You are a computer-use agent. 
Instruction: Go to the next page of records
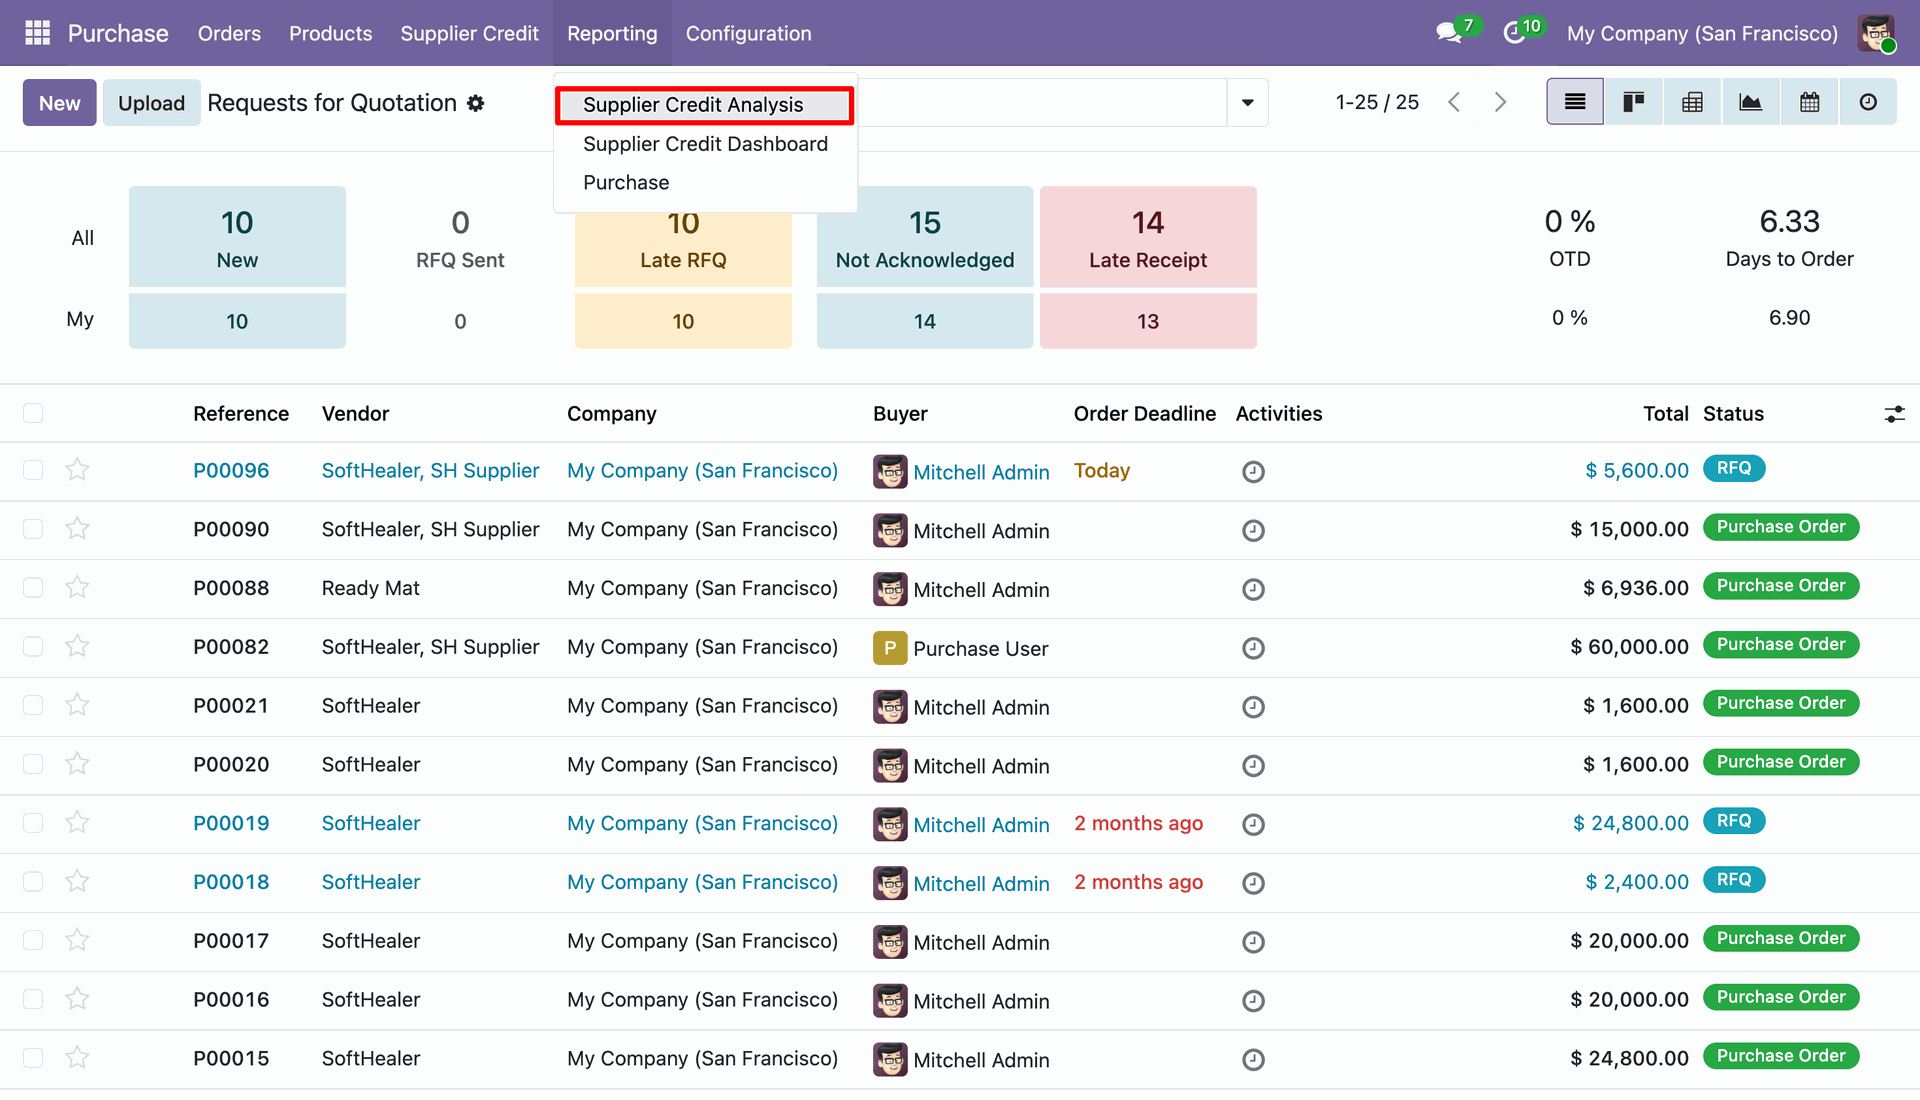[x=1500, y=102]
